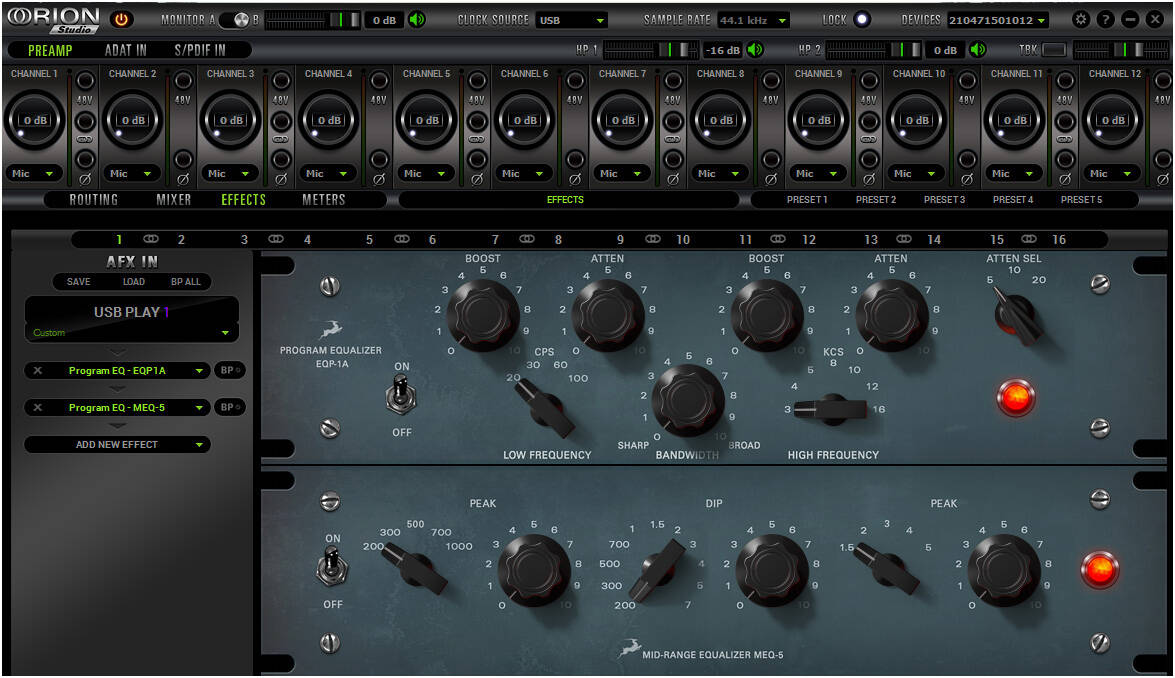Flip the MEQ-5 On/Off switch
1175x678 pixels.
point(332,566)
